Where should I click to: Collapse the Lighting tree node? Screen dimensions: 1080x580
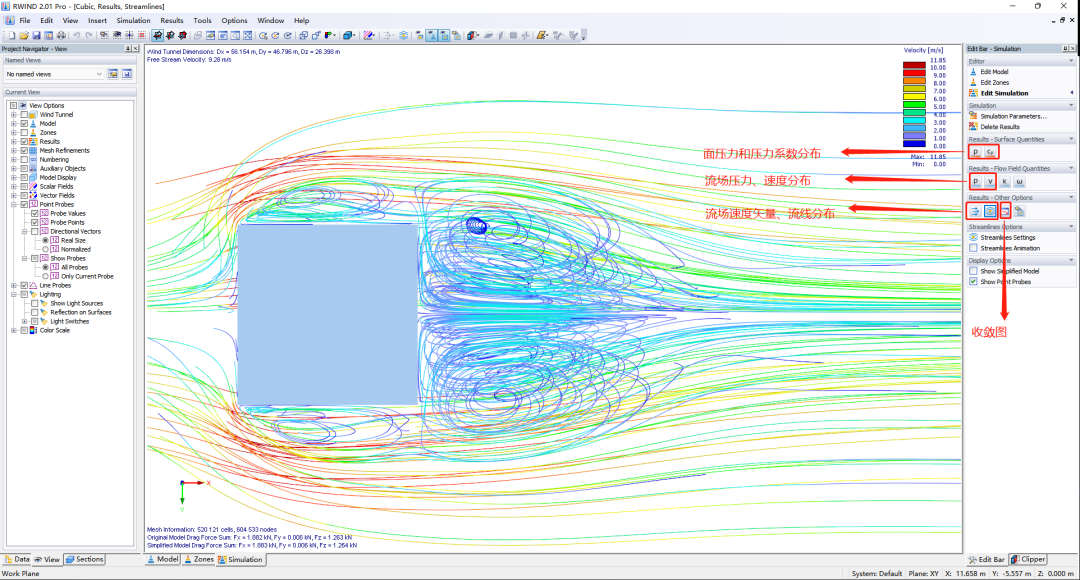[x=13, y=294]
